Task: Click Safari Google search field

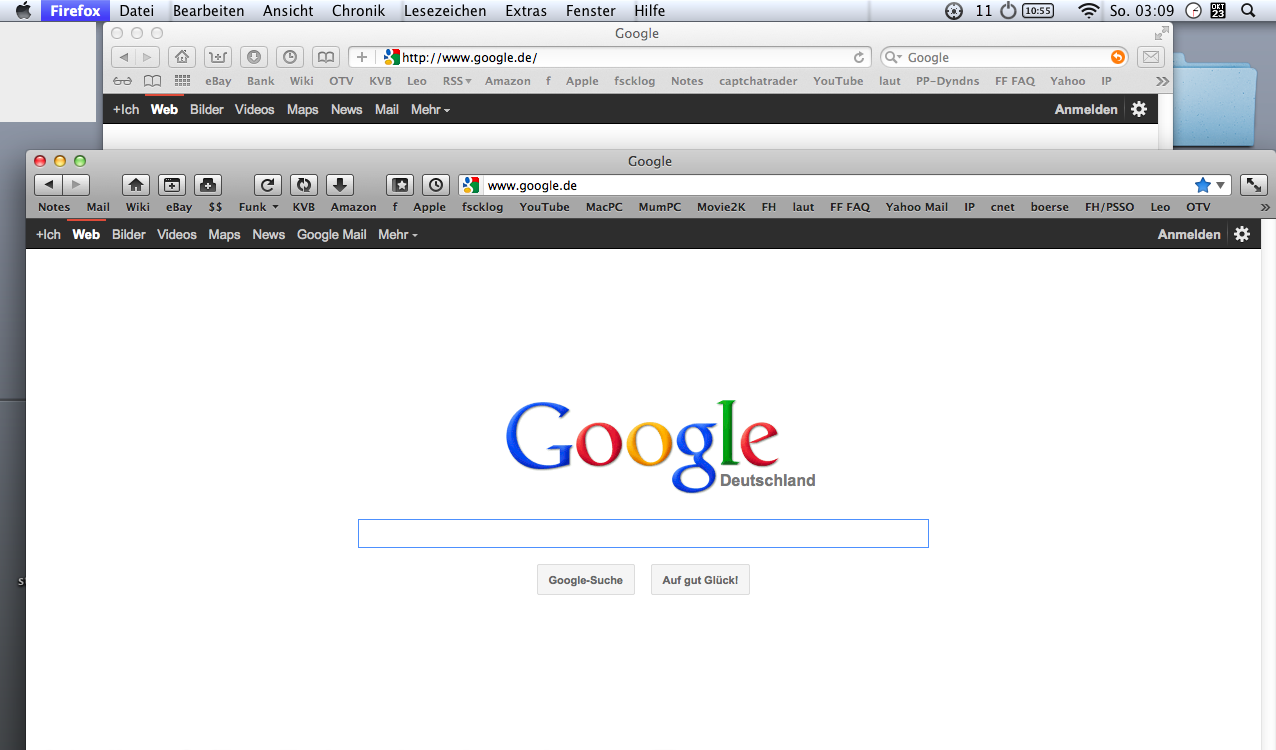Action: (1005, 57)
